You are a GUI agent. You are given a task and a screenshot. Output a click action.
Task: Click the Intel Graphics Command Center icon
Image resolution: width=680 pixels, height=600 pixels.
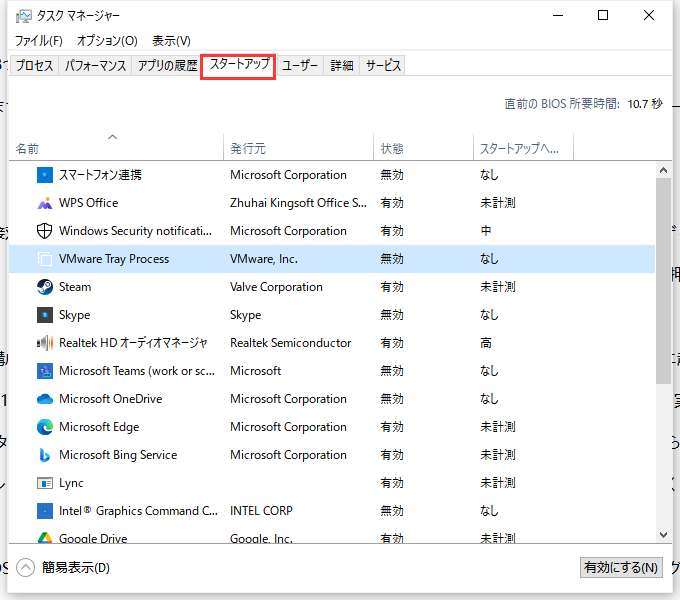pyautogui.click(x=45, y=511)
